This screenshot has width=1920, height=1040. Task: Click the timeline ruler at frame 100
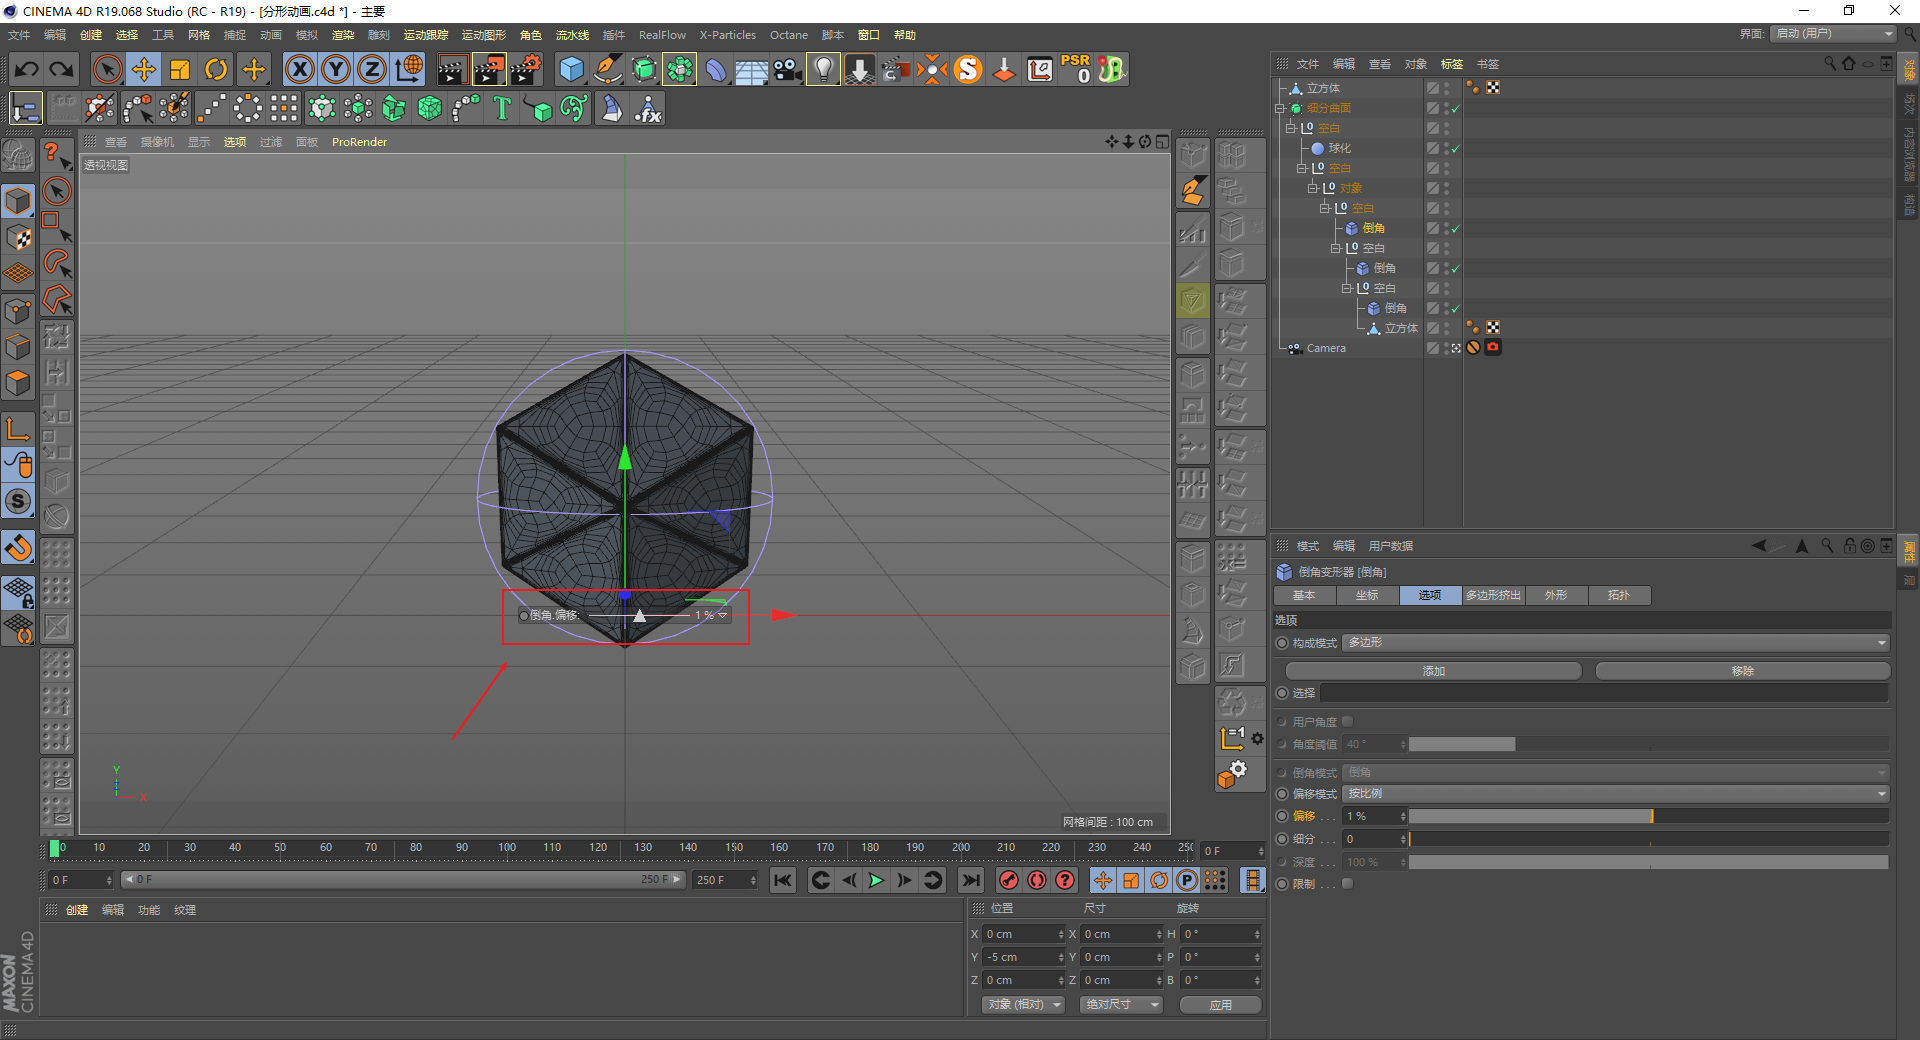click(x=507, y=848)
